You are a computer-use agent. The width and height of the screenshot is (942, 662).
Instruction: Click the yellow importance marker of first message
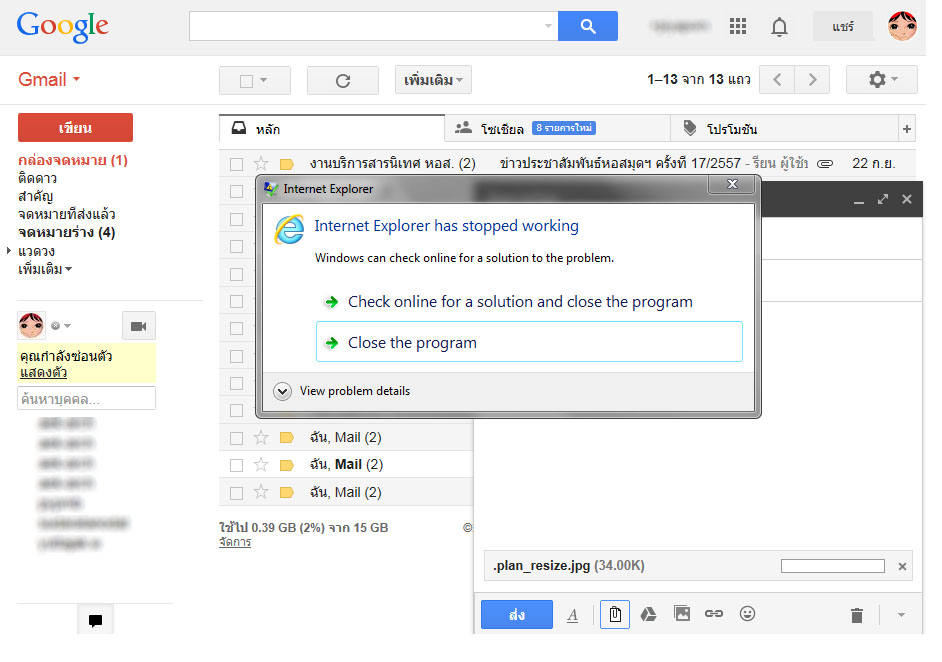[287, 164]
